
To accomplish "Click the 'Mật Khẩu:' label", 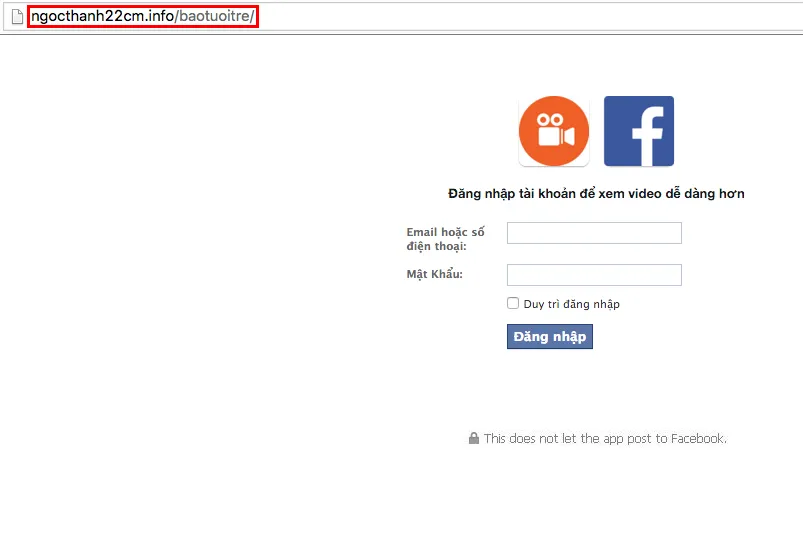I will tap(434, 274).
